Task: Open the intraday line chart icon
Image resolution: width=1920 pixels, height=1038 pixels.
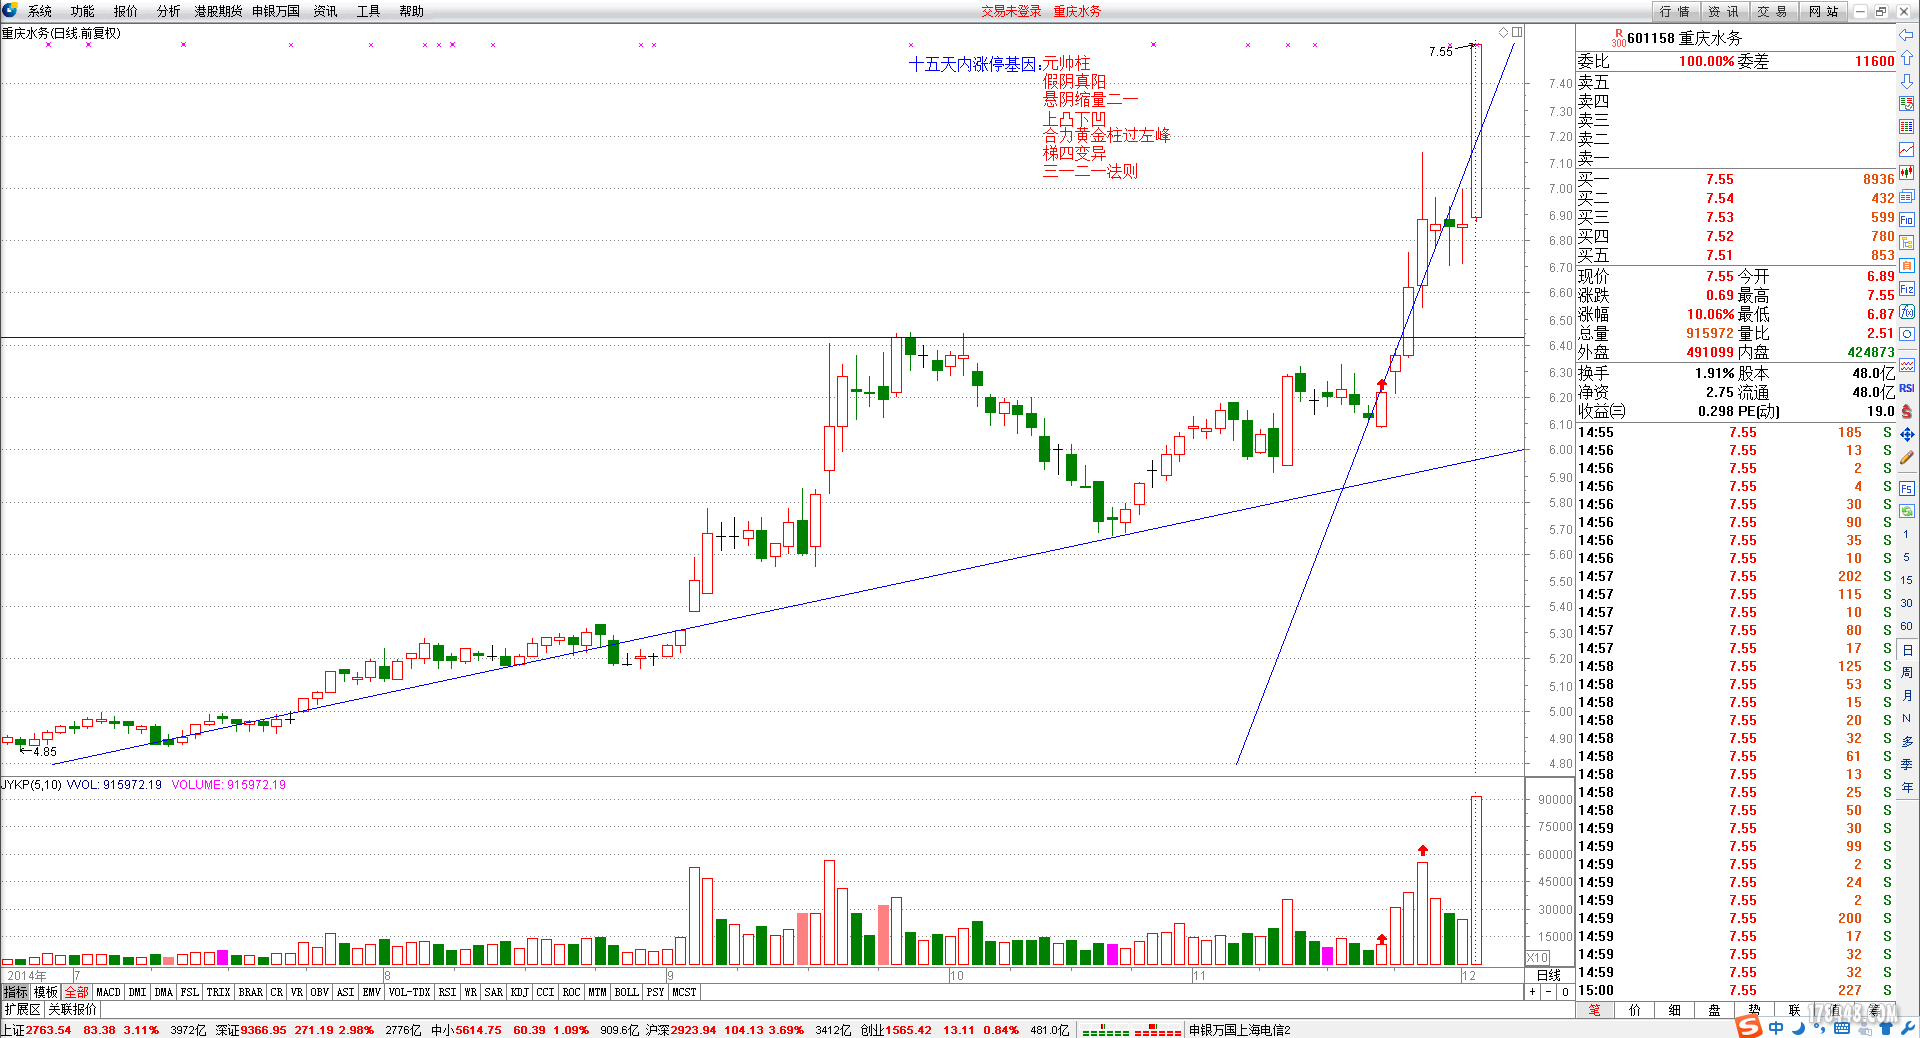Action: (x=1907, y=148)
